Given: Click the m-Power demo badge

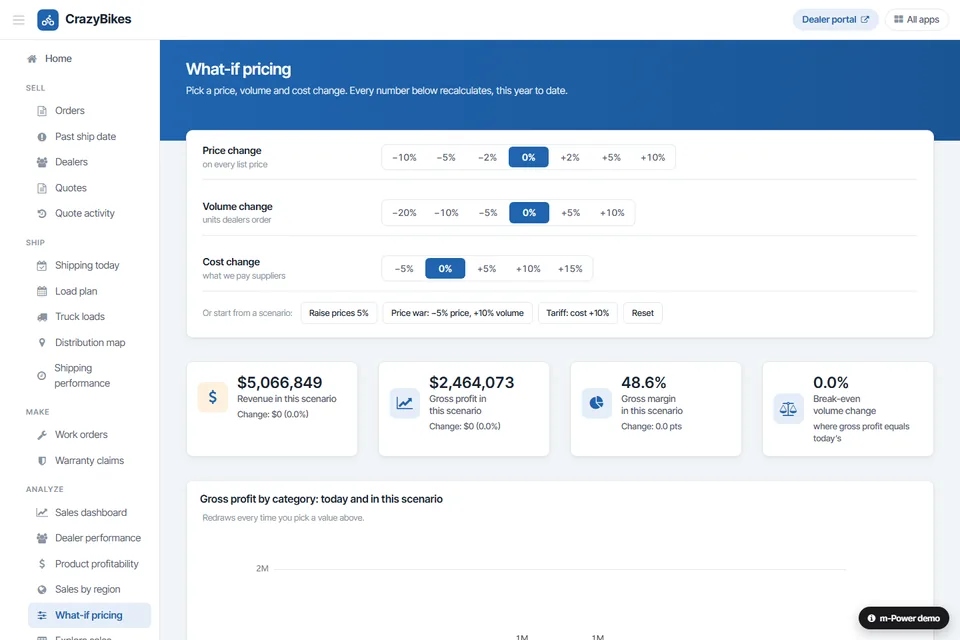Looking at the screenshot, I should 904,618.
